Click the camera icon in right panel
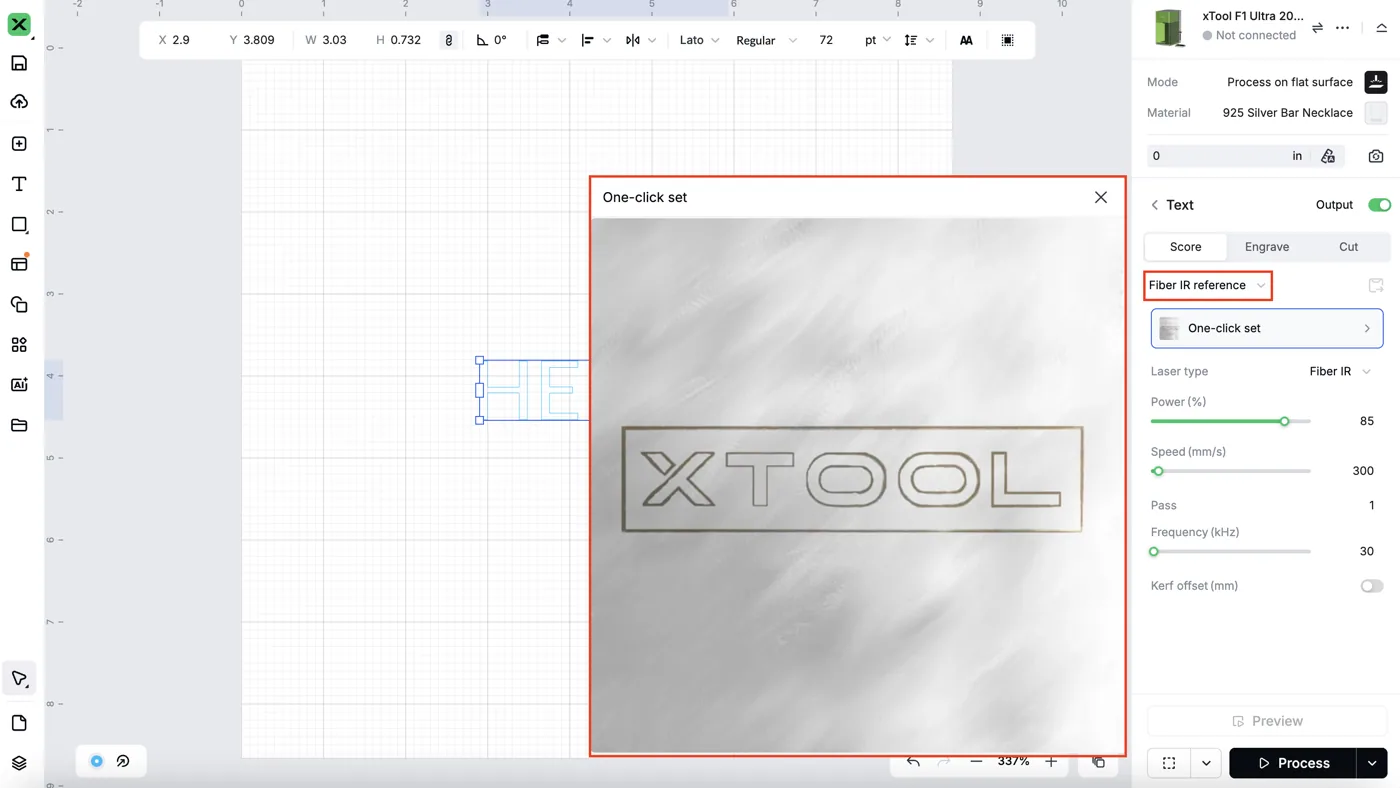 click(1376, 156)
